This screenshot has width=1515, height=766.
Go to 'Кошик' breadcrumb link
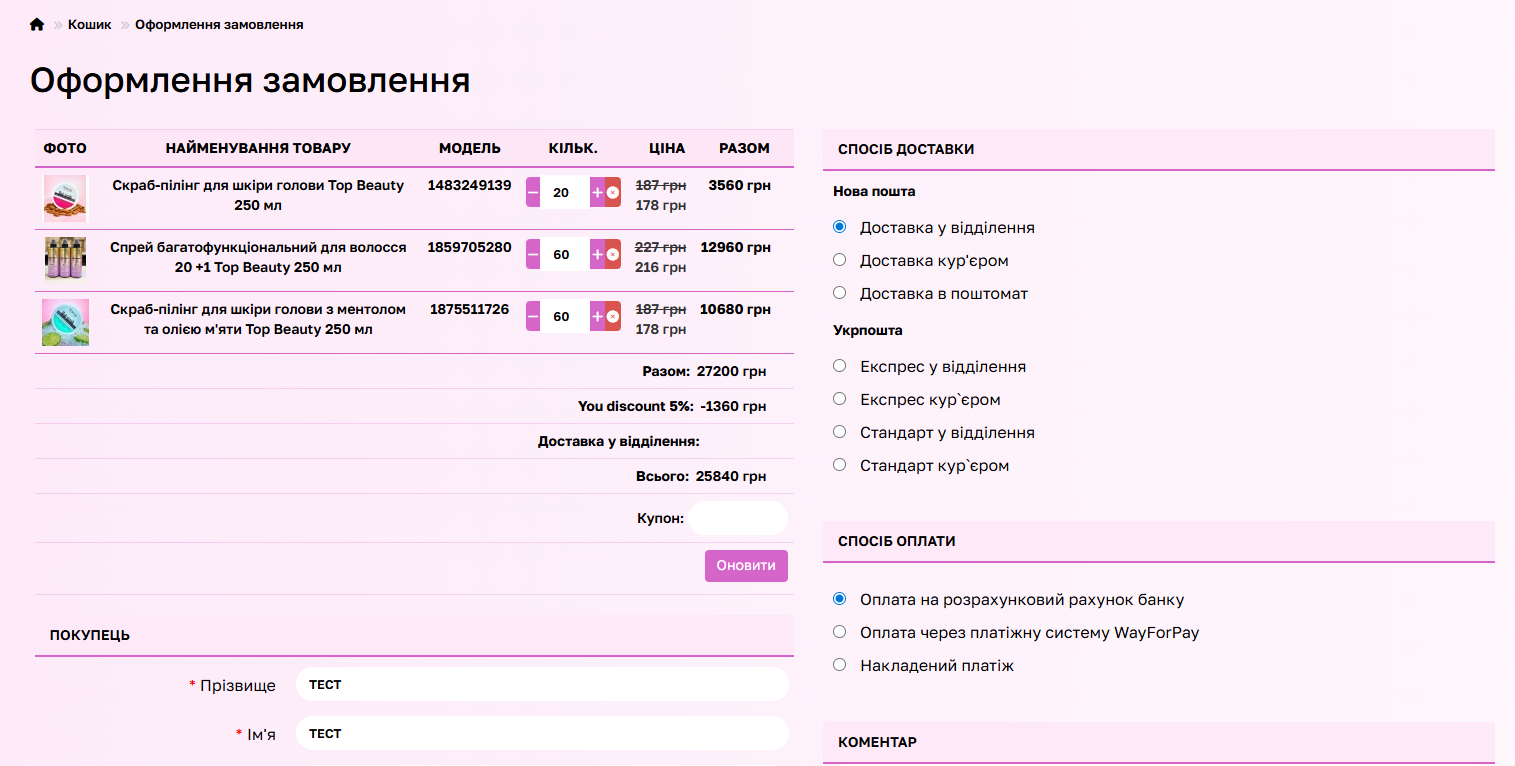click(89, 25)
